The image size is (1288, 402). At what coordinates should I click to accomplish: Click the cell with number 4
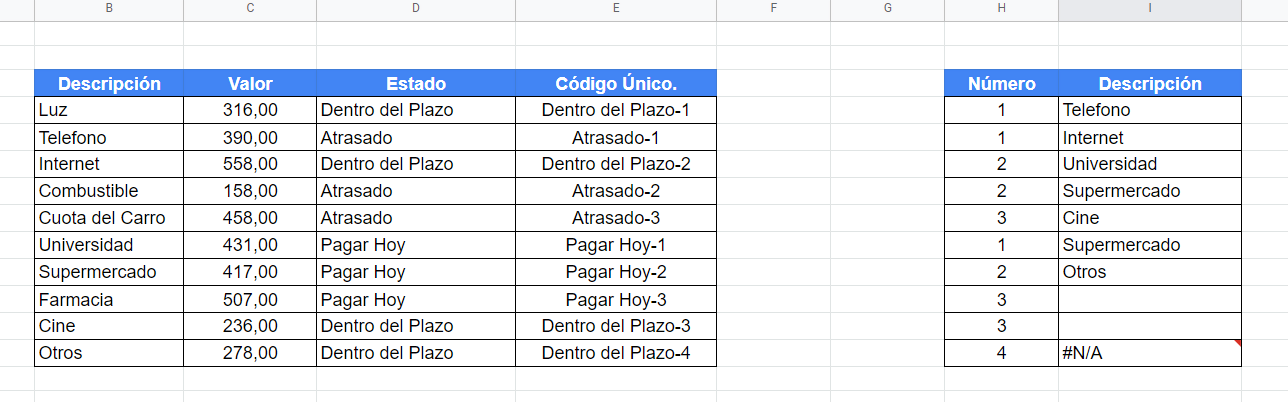[x=1002, y=353]
